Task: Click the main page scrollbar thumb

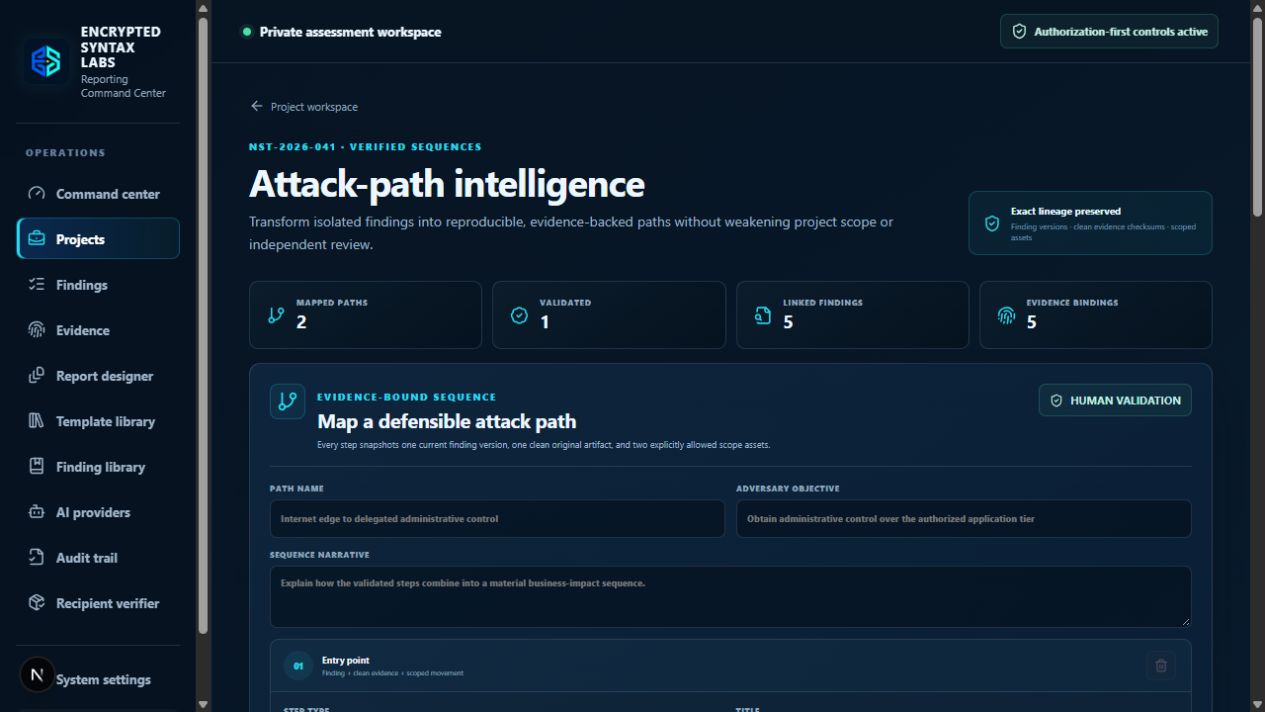Action: [x=1257, y=115]
